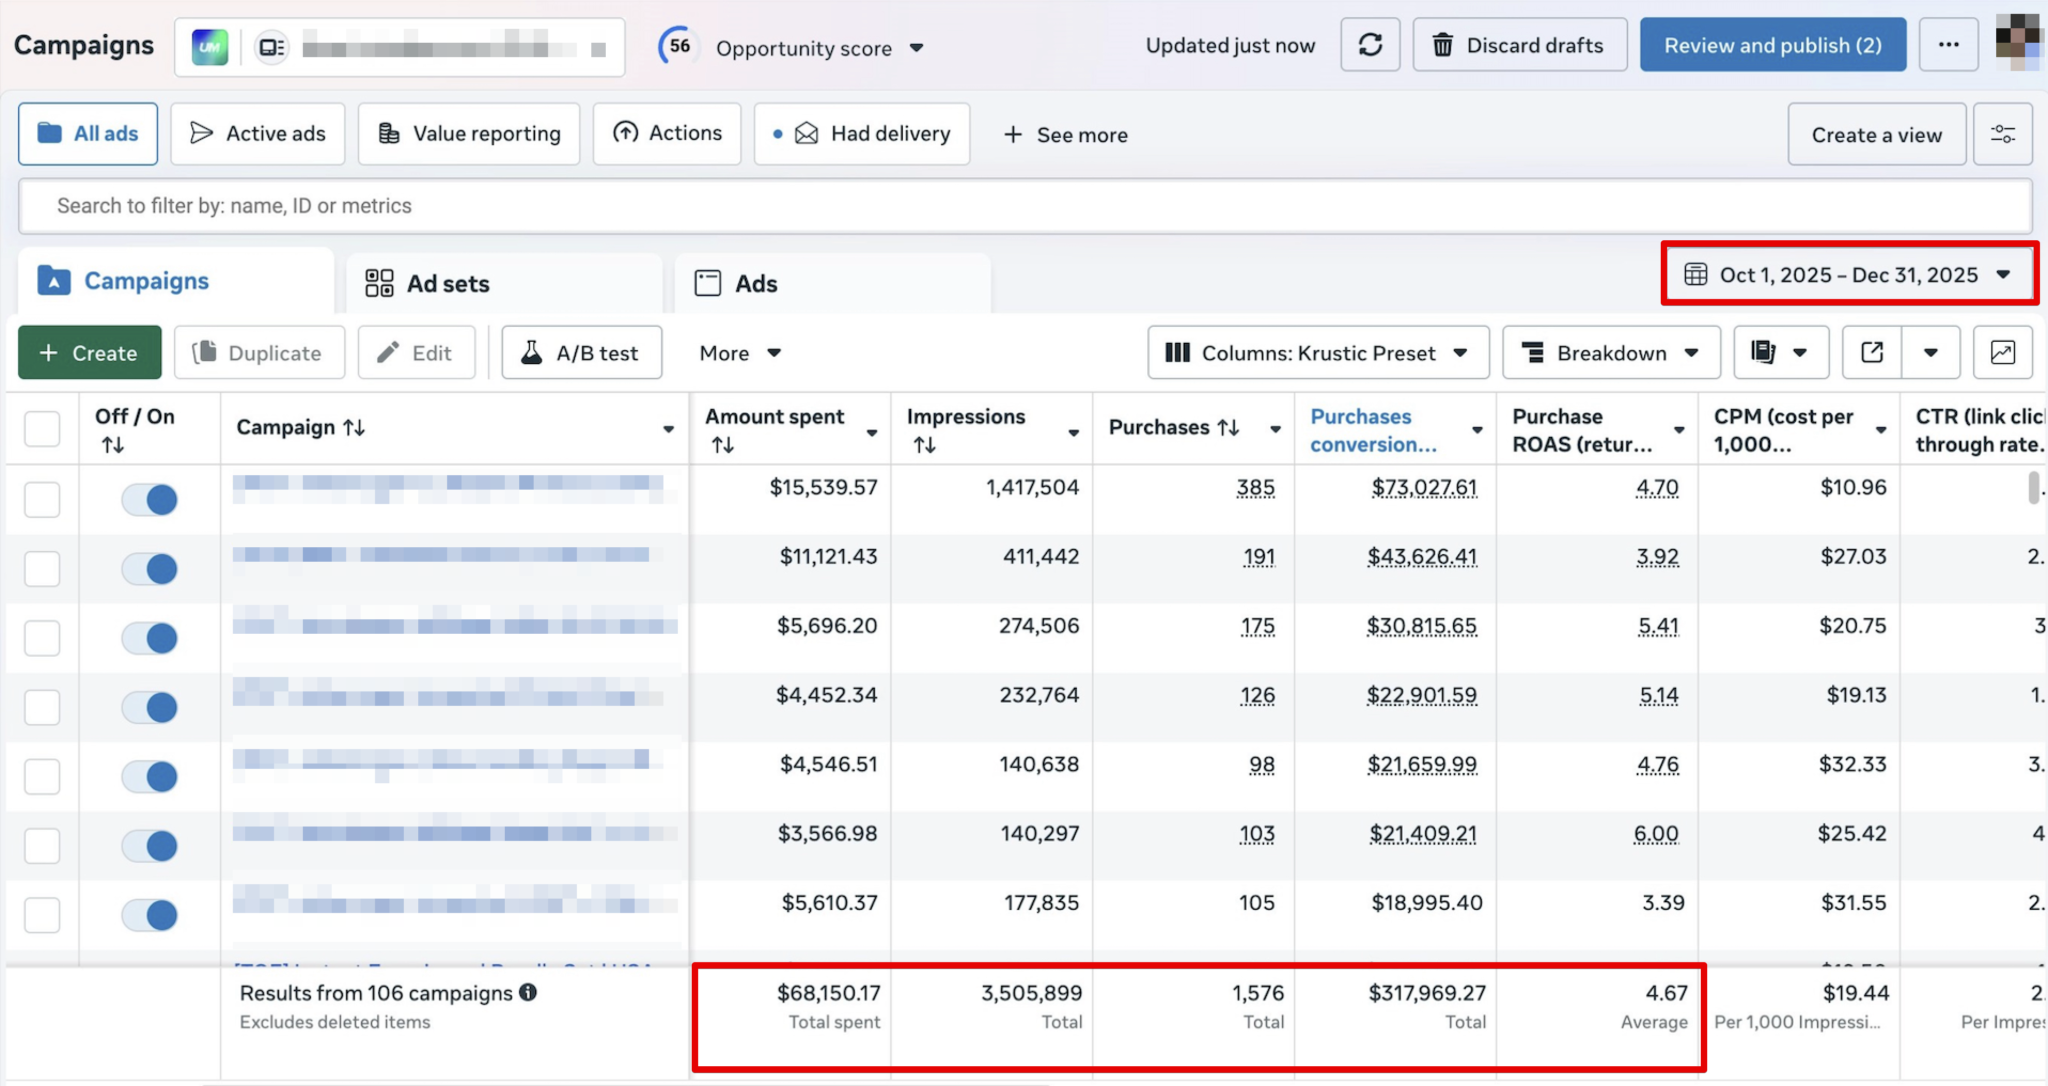Click the Discard drafts button
The width and height of the screenshot is (2048, 1086).
point(1519,45)
